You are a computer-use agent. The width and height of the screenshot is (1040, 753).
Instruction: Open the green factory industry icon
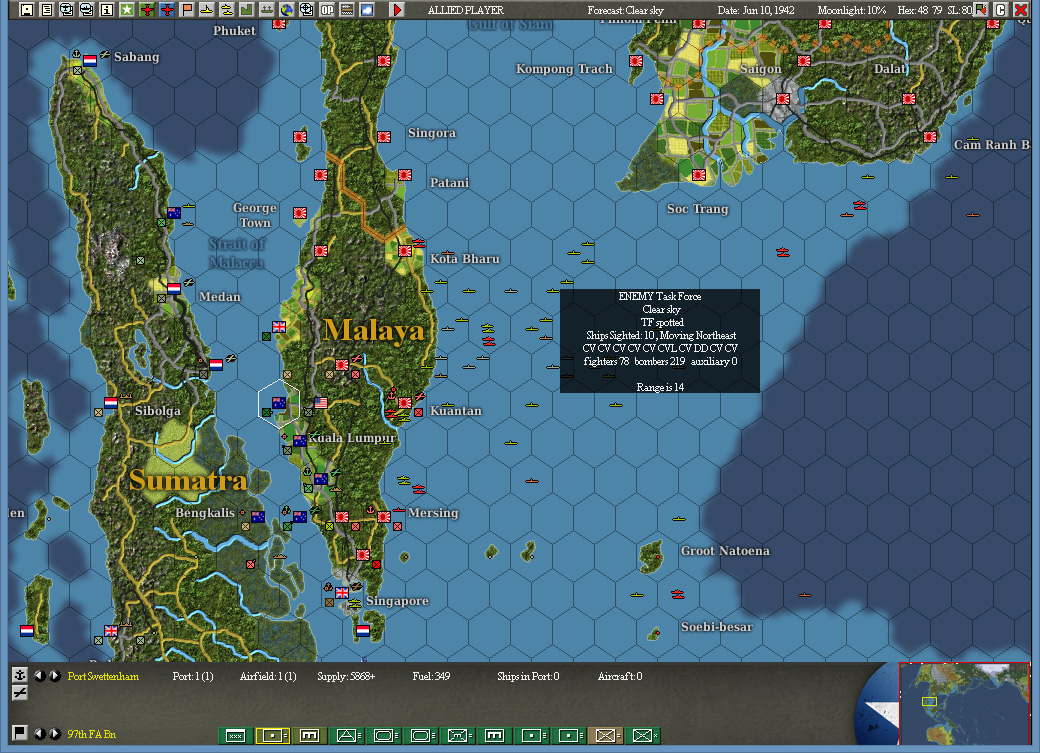[247, 10]
